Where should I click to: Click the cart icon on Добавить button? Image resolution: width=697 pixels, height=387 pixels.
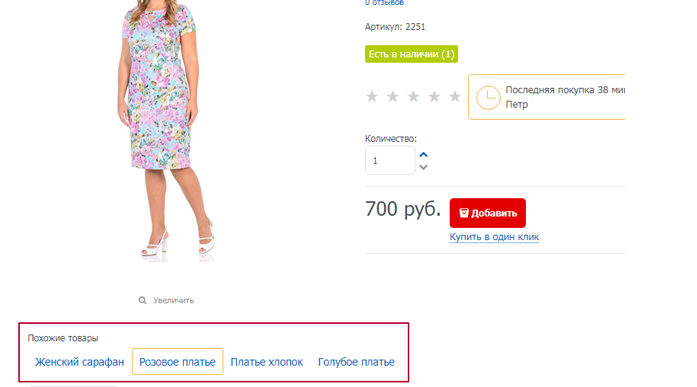point(464,213)
